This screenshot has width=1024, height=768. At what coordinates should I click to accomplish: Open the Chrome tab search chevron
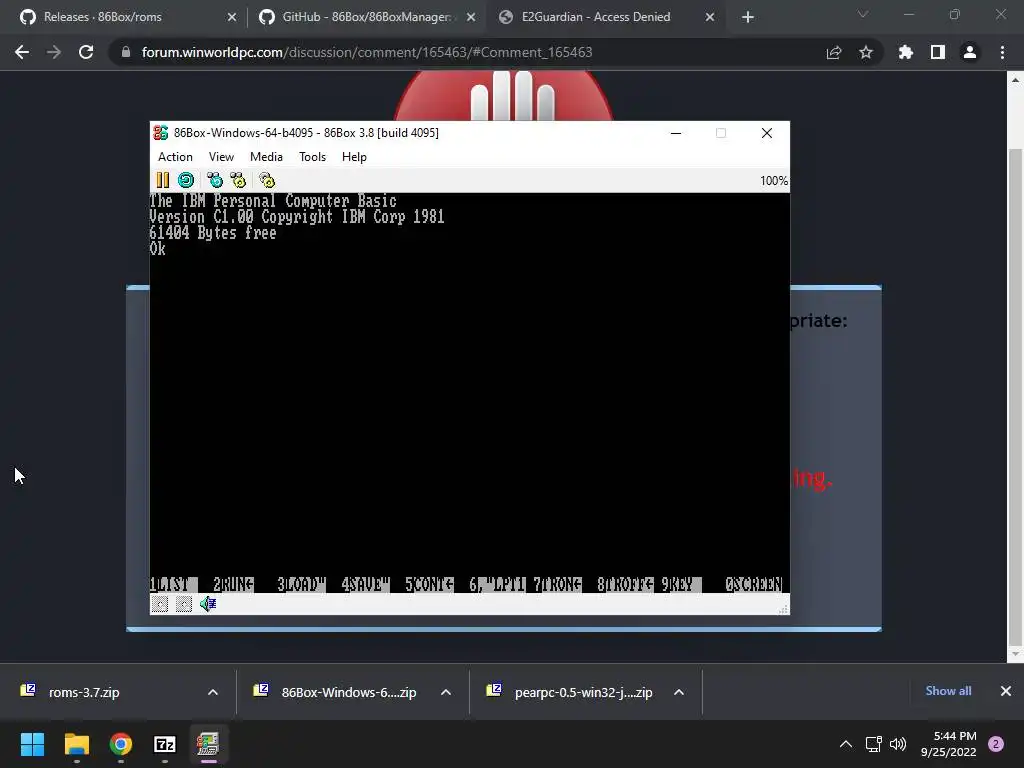click(x=863, y=14)
